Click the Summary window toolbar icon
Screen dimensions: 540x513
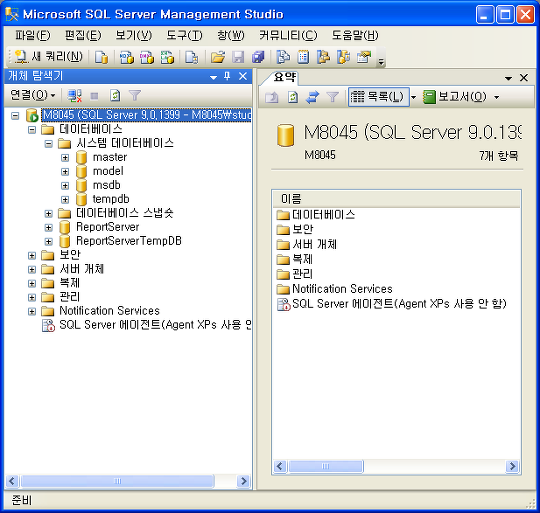pyautogui.click(x=303, y=57)
